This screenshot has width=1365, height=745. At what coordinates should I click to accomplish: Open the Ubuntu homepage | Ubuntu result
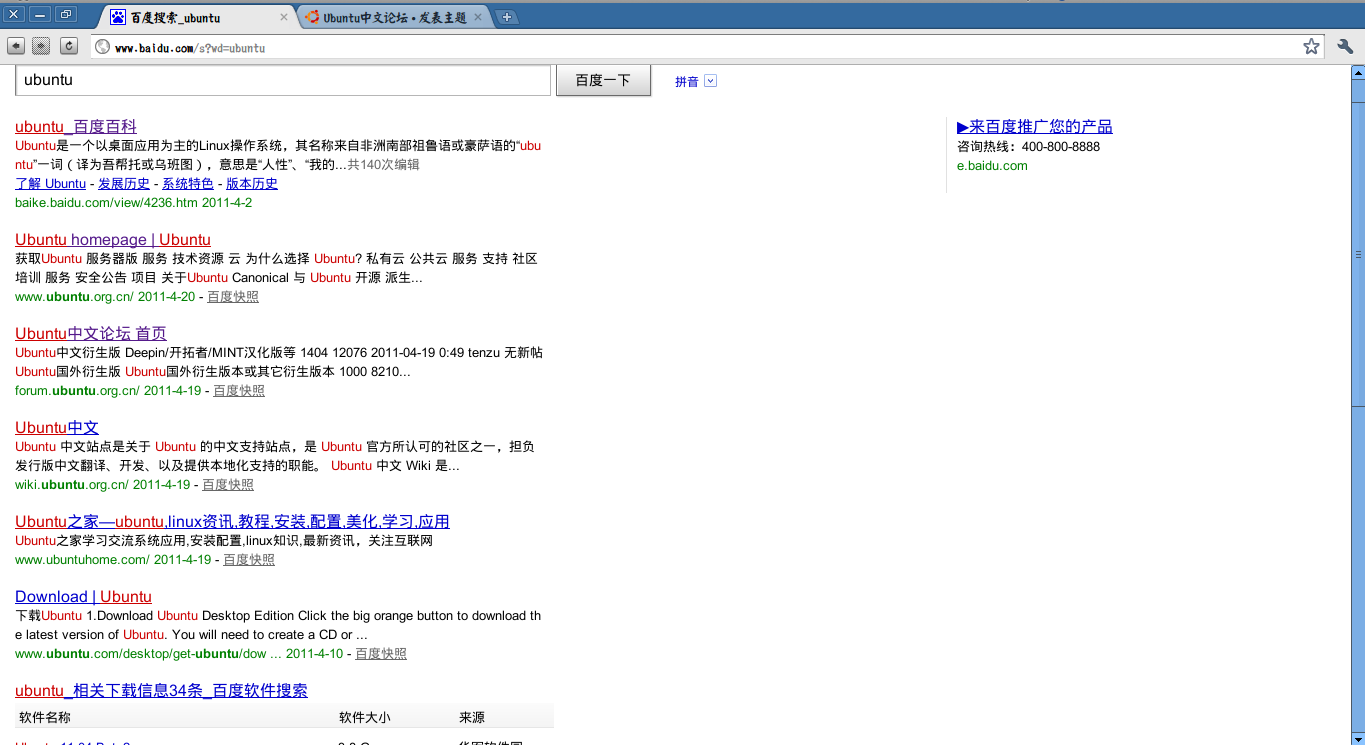pos(113,240)
